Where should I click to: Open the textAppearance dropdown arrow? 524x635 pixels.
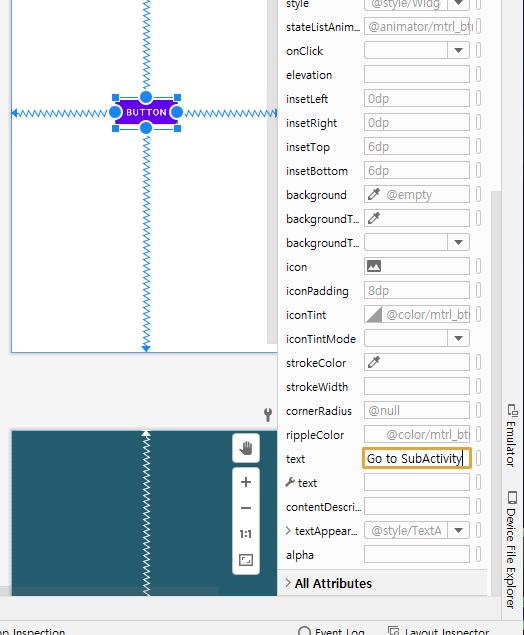tap(458, 531)
